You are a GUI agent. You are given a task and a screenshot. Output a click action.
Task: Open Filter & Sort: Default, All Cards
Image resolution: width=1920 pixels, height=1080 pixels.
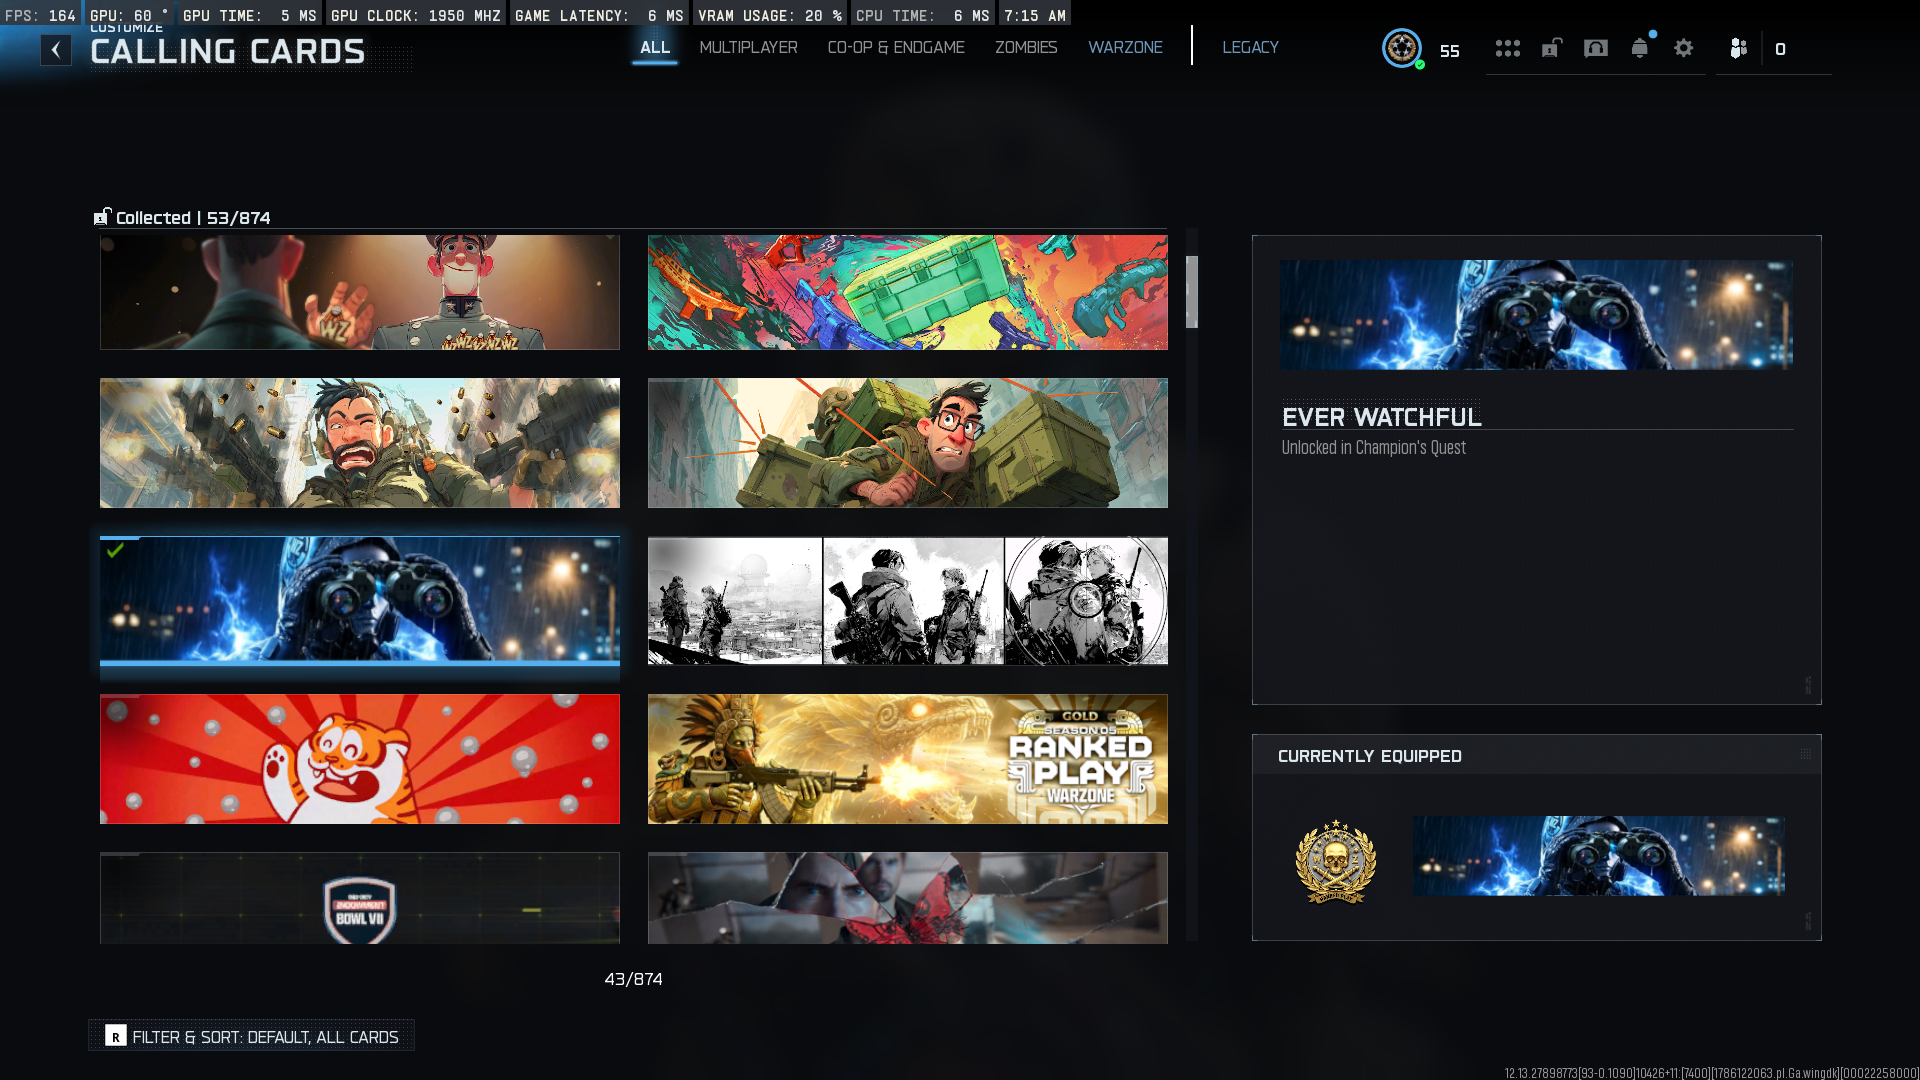tap(252, 1036)
